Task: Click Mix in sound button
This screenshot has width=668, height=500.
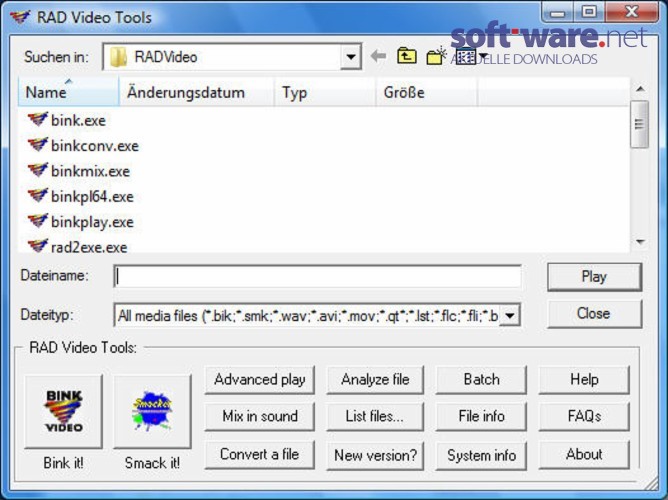Action: click(259, 416)
